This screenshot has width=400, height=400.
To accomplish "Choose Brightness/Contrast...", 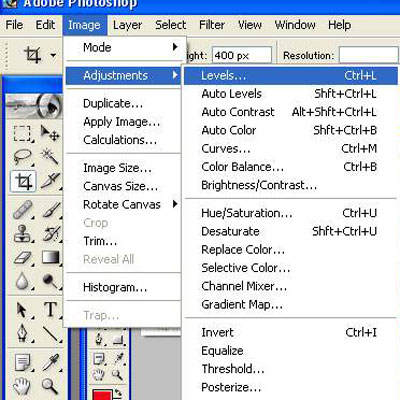I will click(291, 185).
